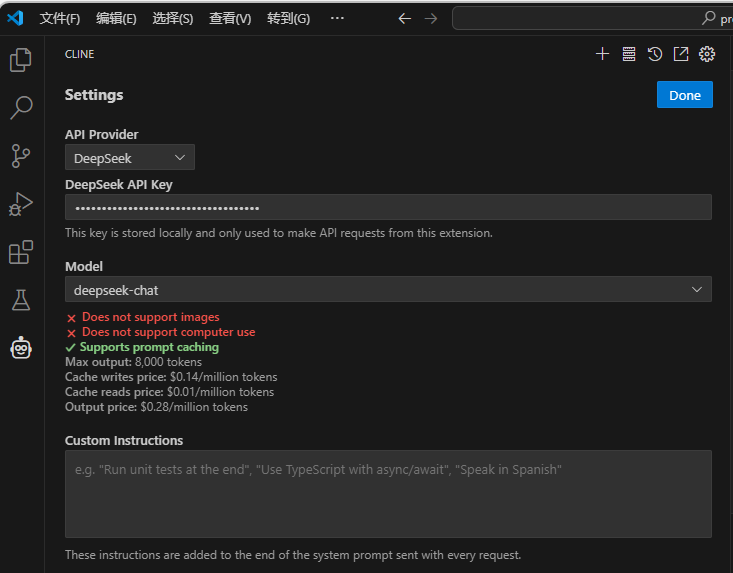Click the DeepSeek API Key field
733x573 pixels.
coord(388,207)
